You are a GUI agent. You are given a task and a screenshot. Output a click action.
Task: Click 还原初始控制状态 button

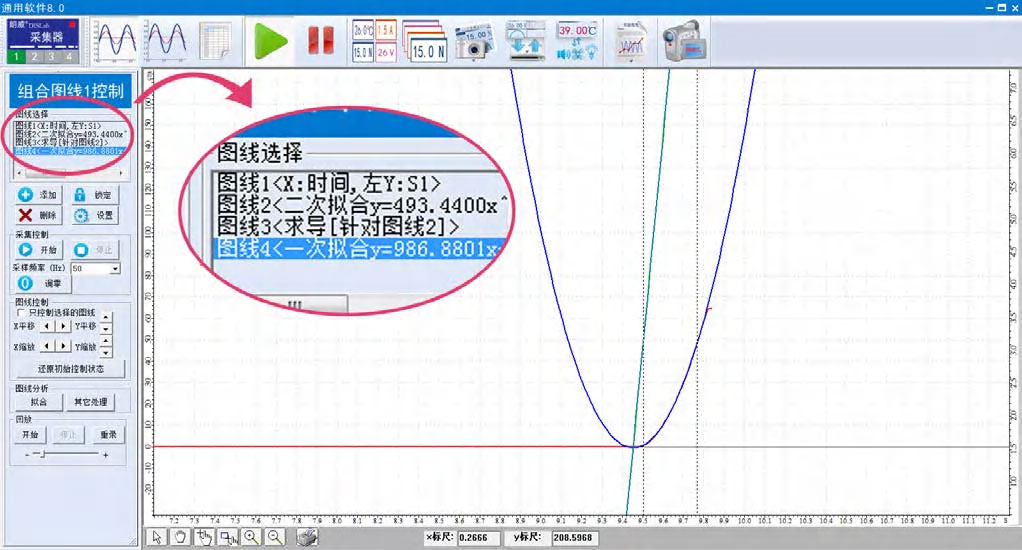[69, 368]
